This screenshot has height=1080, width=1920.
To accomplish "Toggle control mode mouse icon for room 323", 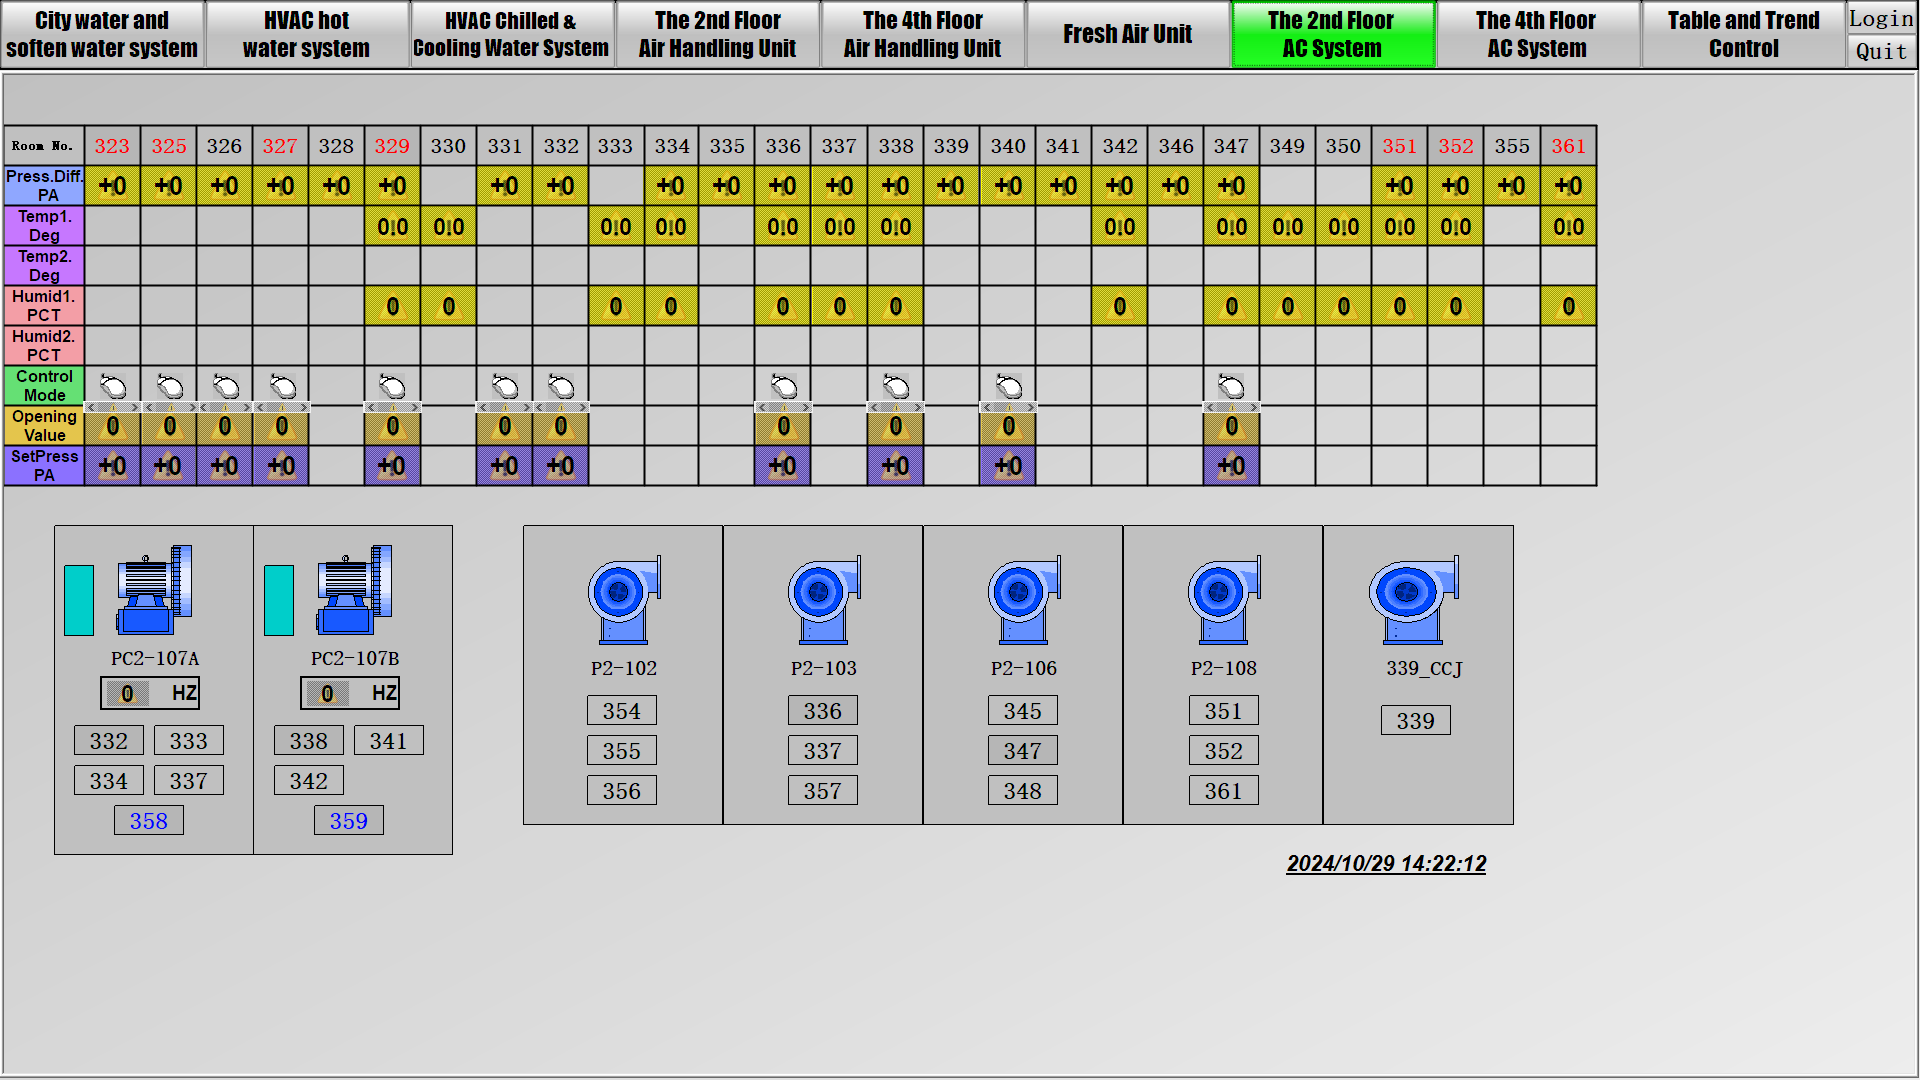I will [x=113, y=386].
